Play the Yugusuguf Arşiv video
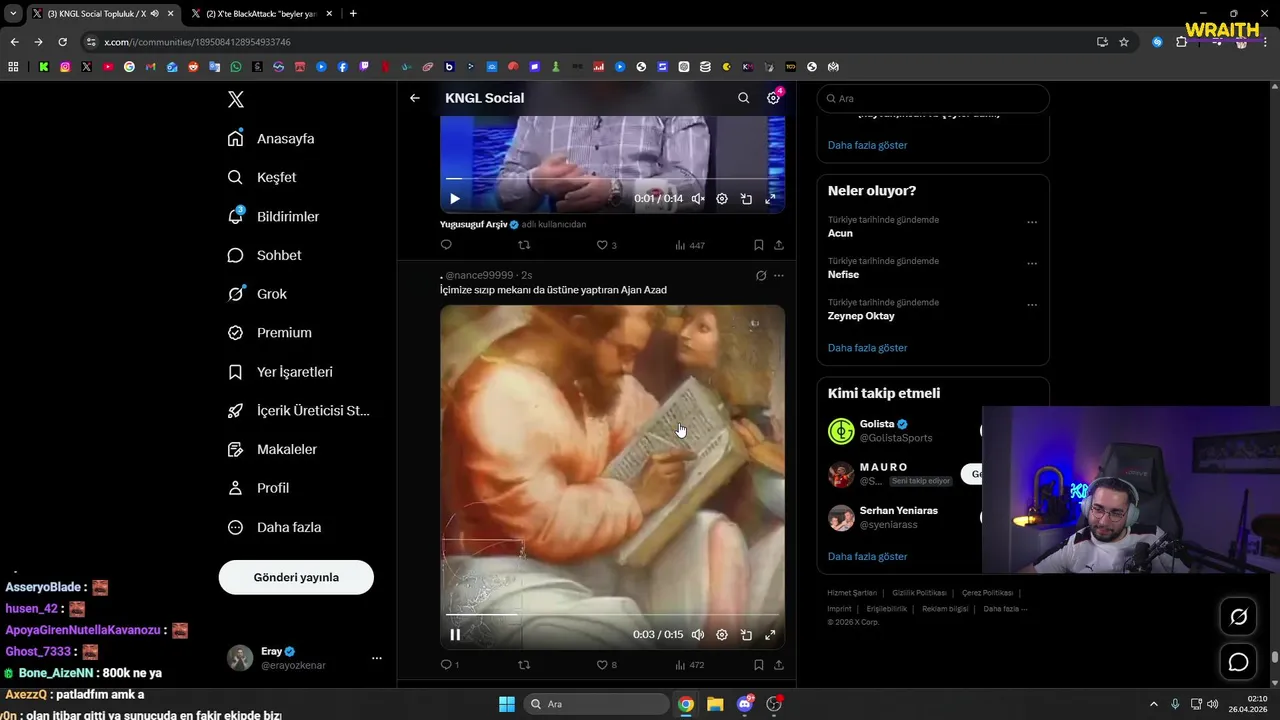1280x720 pixels. click(x=455, y=199)
